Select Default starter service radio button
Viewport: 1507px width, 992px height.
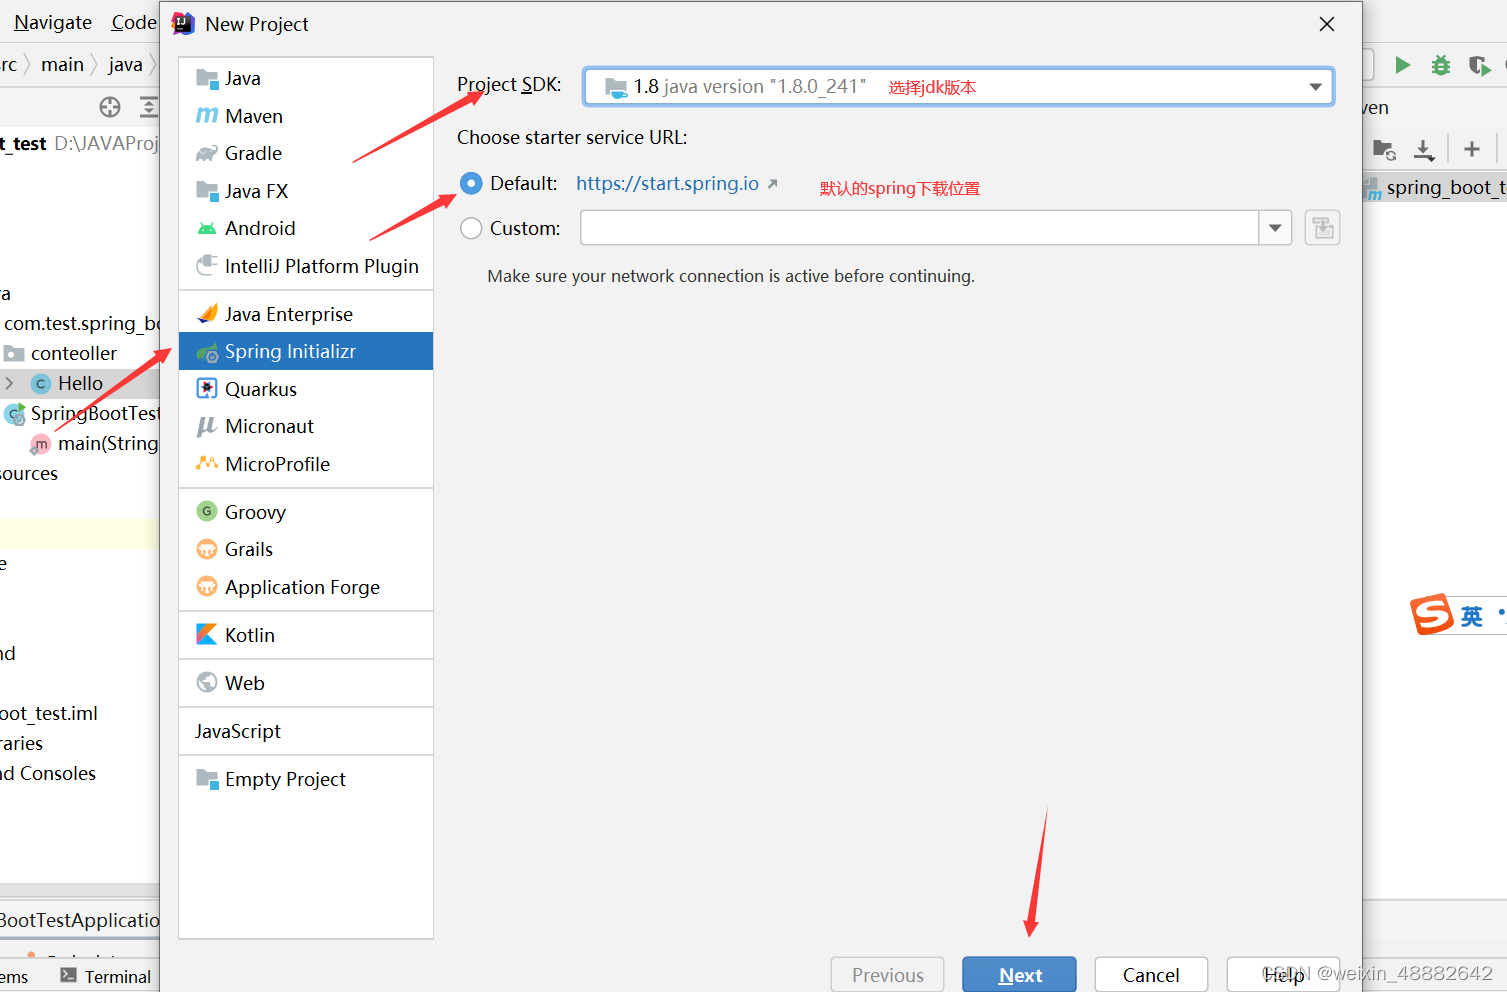471,183
